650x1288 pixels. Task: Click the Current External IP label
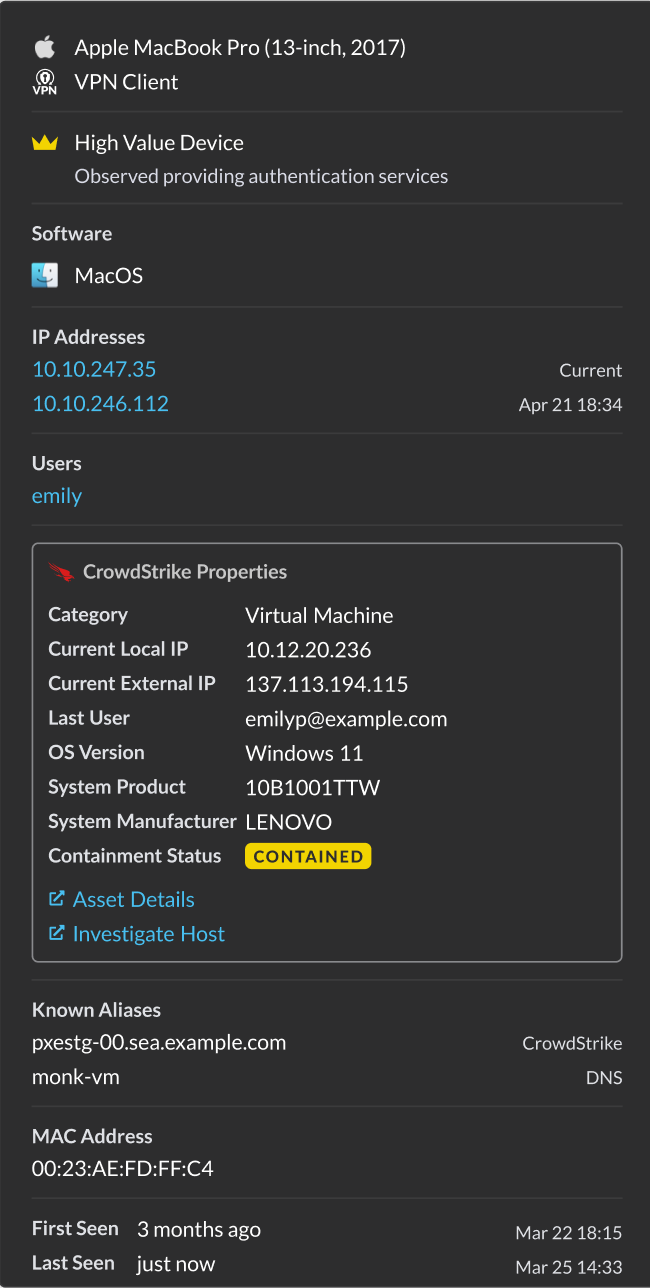pyautogui.click(x=132, y=683)
